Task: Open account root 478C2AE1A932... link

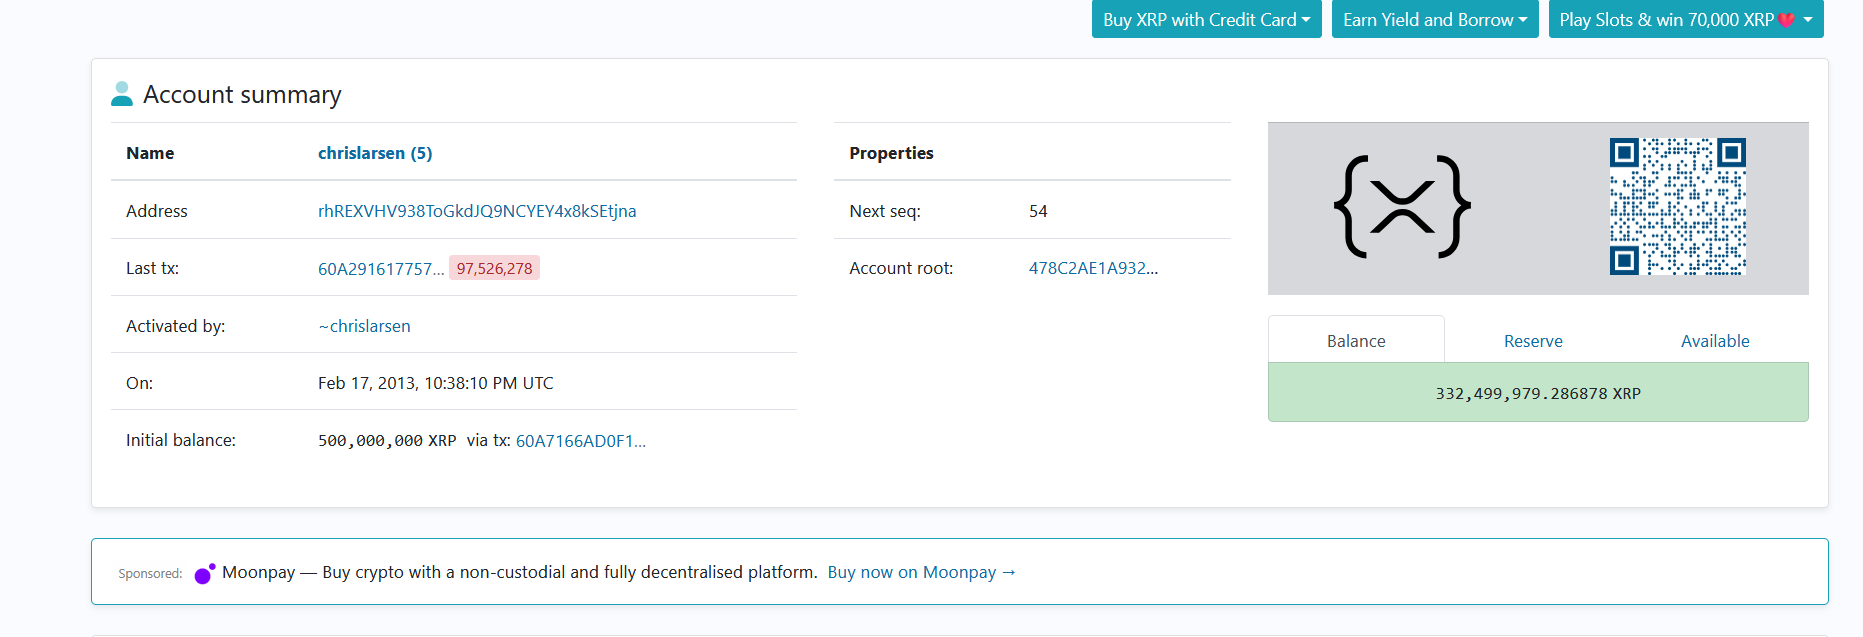Action: click(1093, 268)
